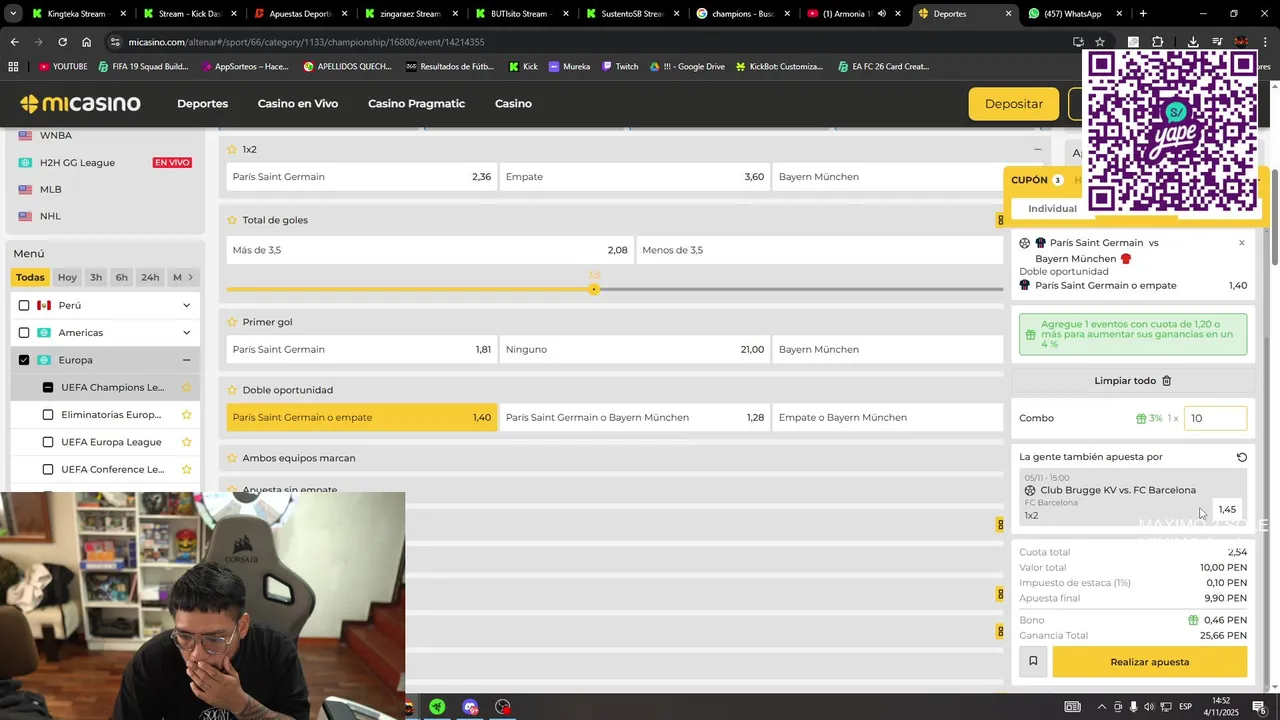Adjust the Total de goles slider handle
1280x720 pixels.
coord(594,289)
